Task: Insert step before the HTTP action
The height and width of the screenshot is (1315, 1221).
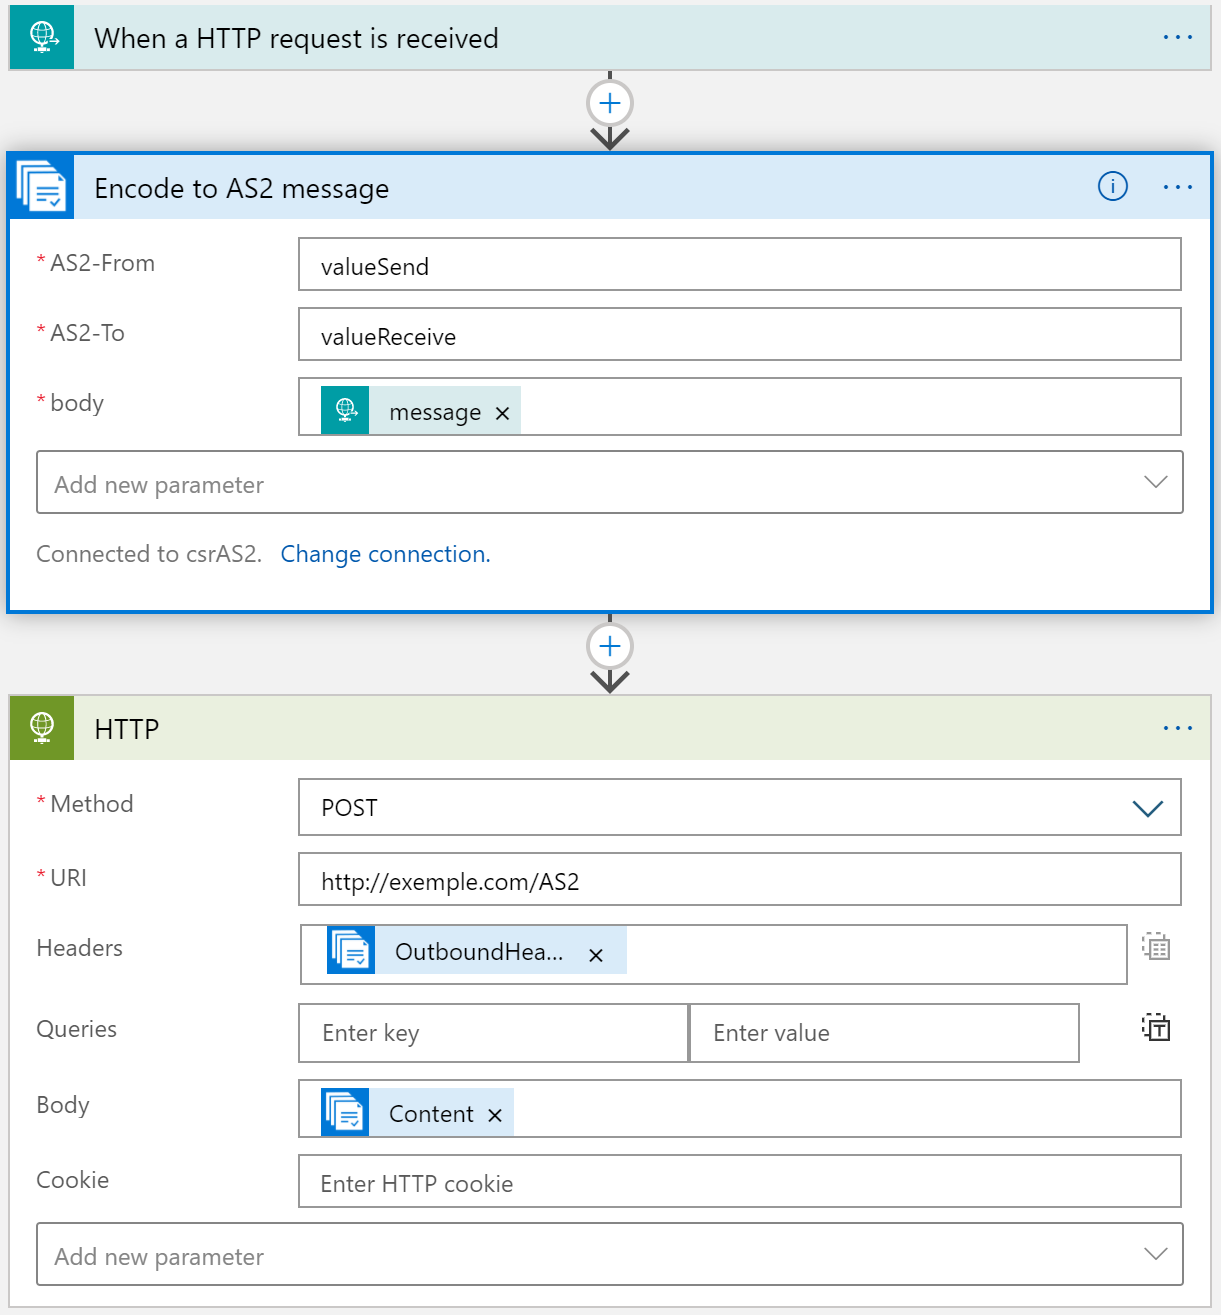Action: pyautogui.click(x=610, y=646)
